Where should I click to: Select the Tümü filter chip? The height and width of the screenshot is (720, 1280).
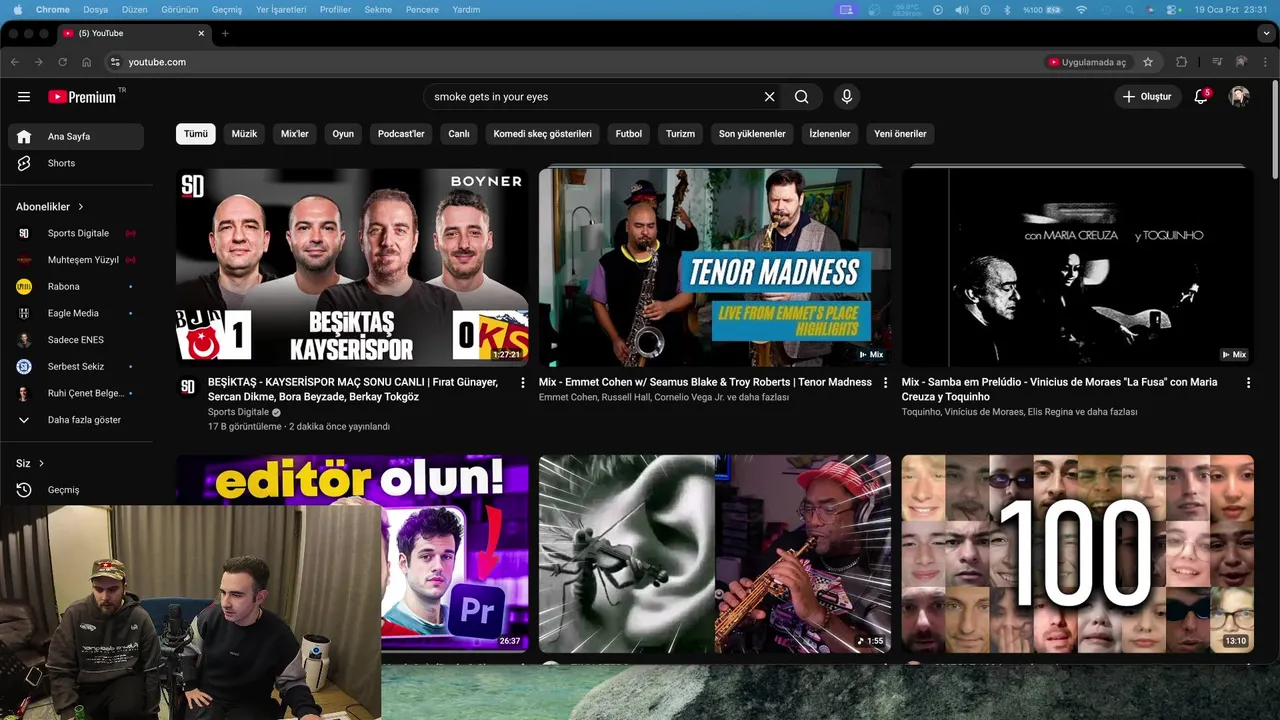(x=196, y=134)
